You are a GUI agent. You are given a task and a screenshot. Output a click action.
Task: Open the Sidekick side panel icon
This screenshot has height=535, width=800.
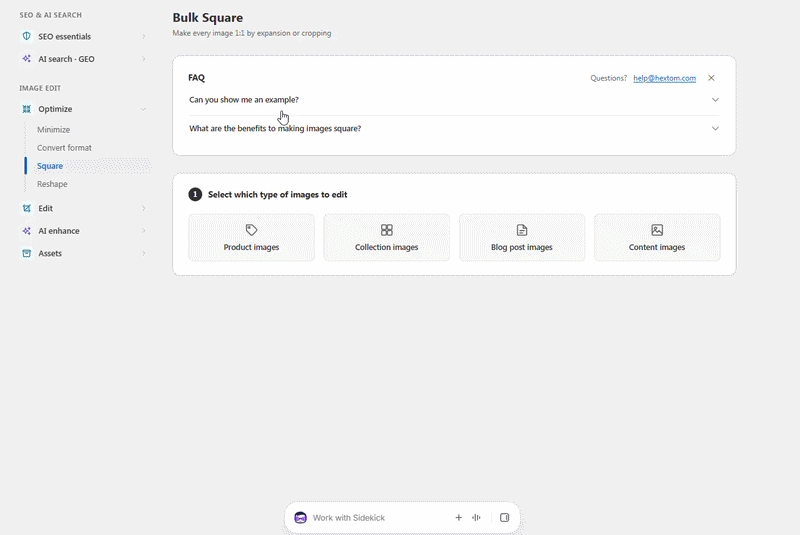click(x=505, y=518)
